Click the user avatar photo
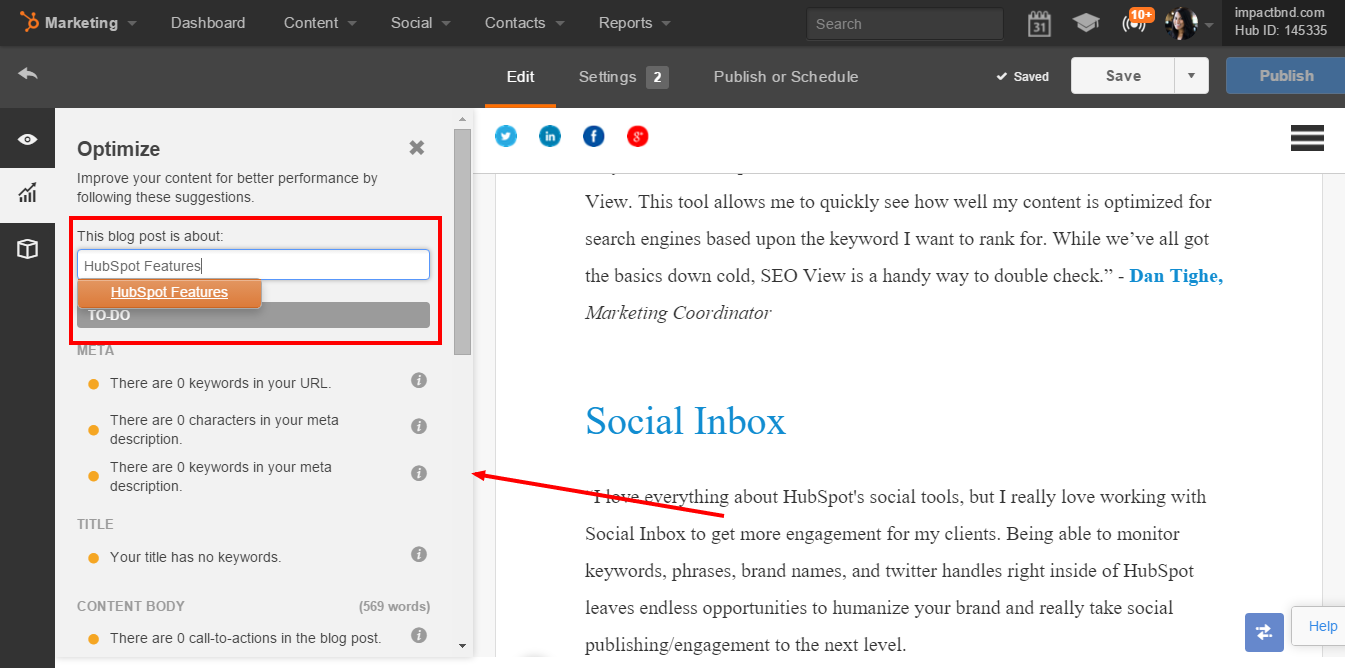 tap(1181, 23)
